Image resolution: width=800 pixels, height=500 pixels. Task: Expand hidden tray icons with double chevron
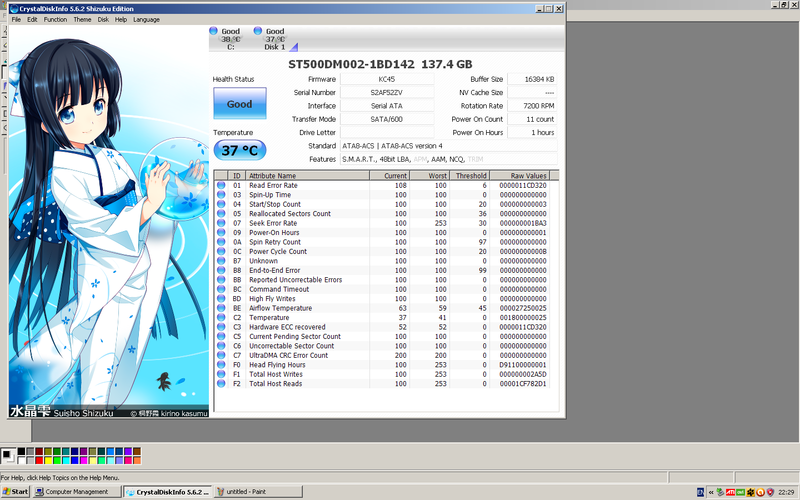click(711, 492)
